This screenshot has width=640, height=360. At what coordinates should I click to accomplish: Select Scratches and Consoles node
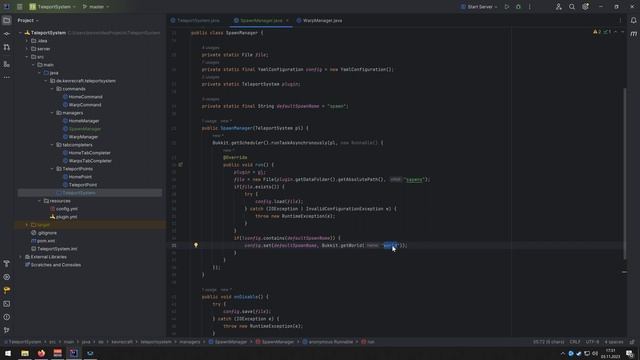tap(53, 265)
